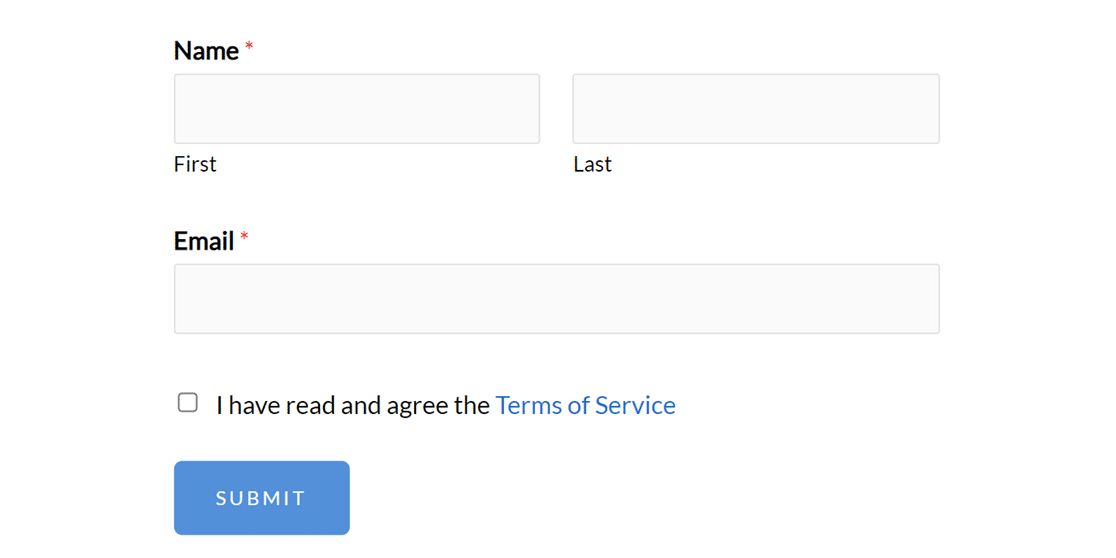Follow the blue Terms of Service hyperlink
This screenshot has height=558, width=1116.
(x=585, y=405)
